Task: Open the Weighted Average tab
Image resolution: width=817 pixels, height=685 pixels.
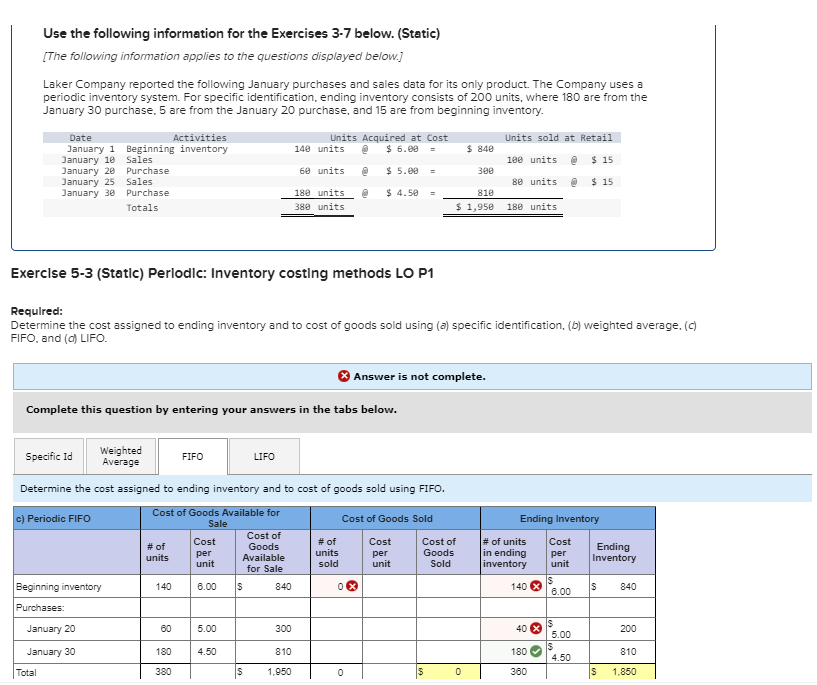Action: [120, 456]
